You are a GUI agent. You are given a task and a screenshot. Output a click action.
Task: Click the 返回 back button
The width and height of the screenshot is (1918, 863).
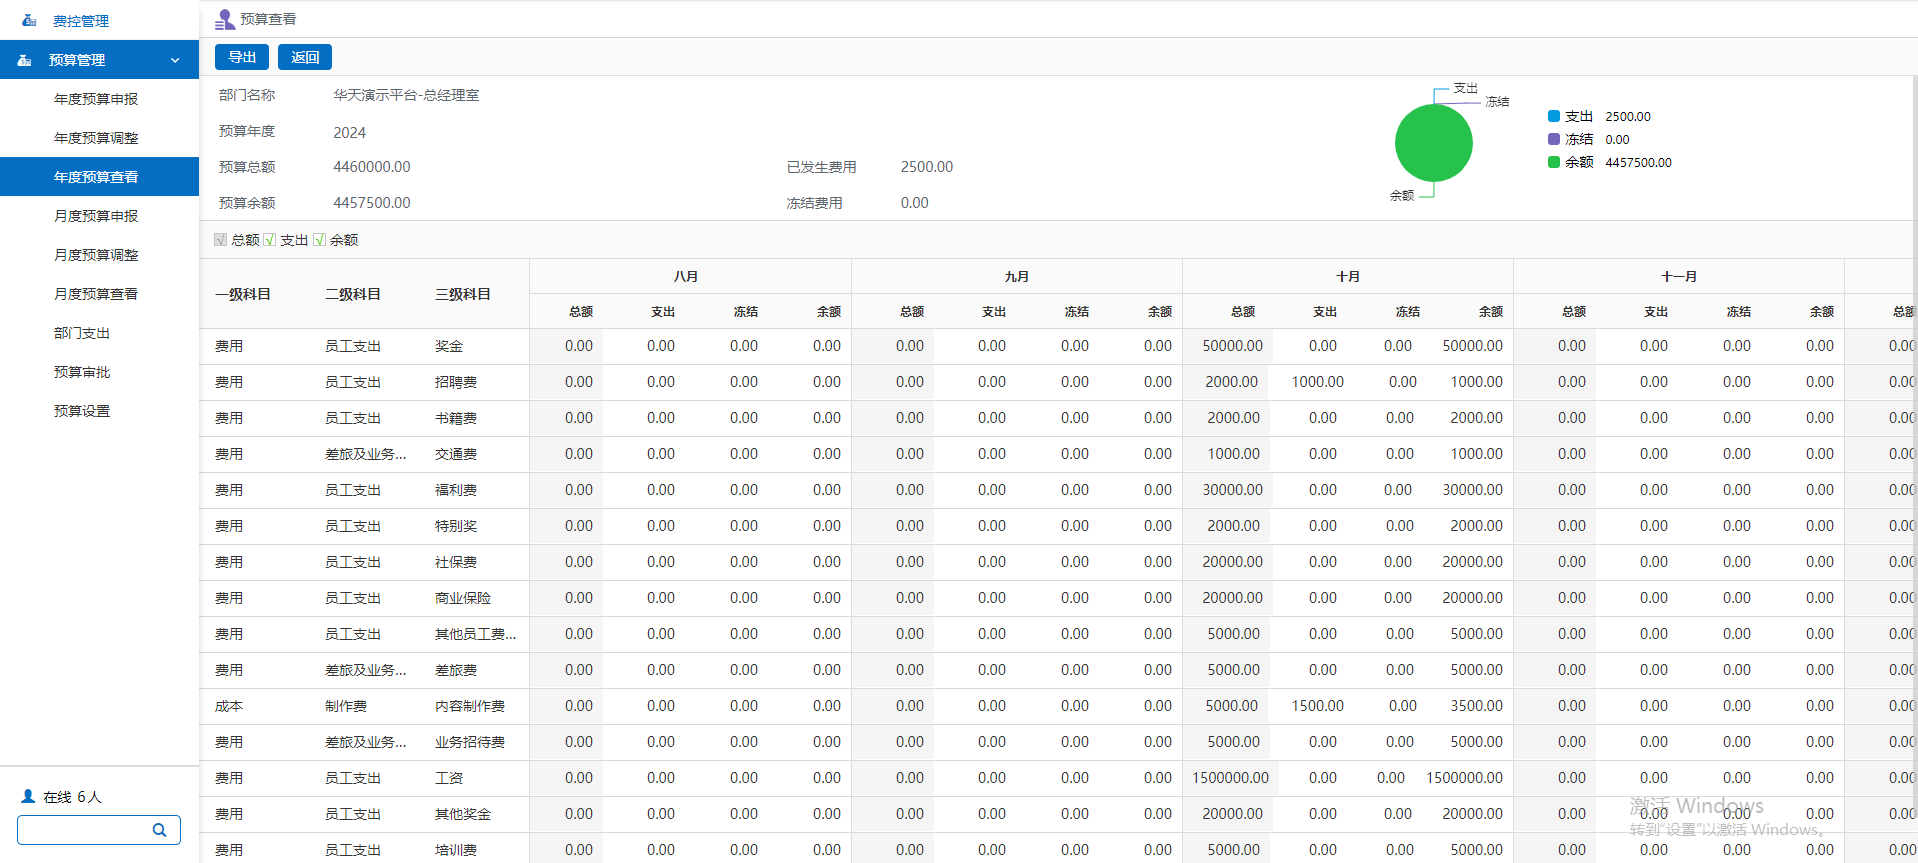[x=305, y=57]
